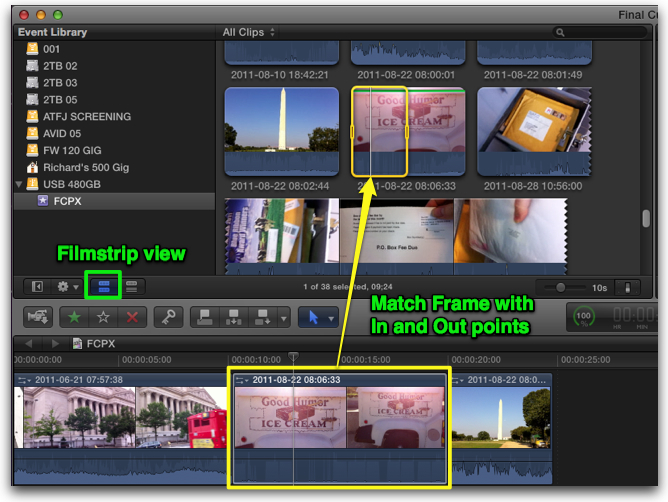This screenshot has height=502, width=668.
Task: Select Good Humor Ice Cream browser clip
Action: click(x=408, y=131)
